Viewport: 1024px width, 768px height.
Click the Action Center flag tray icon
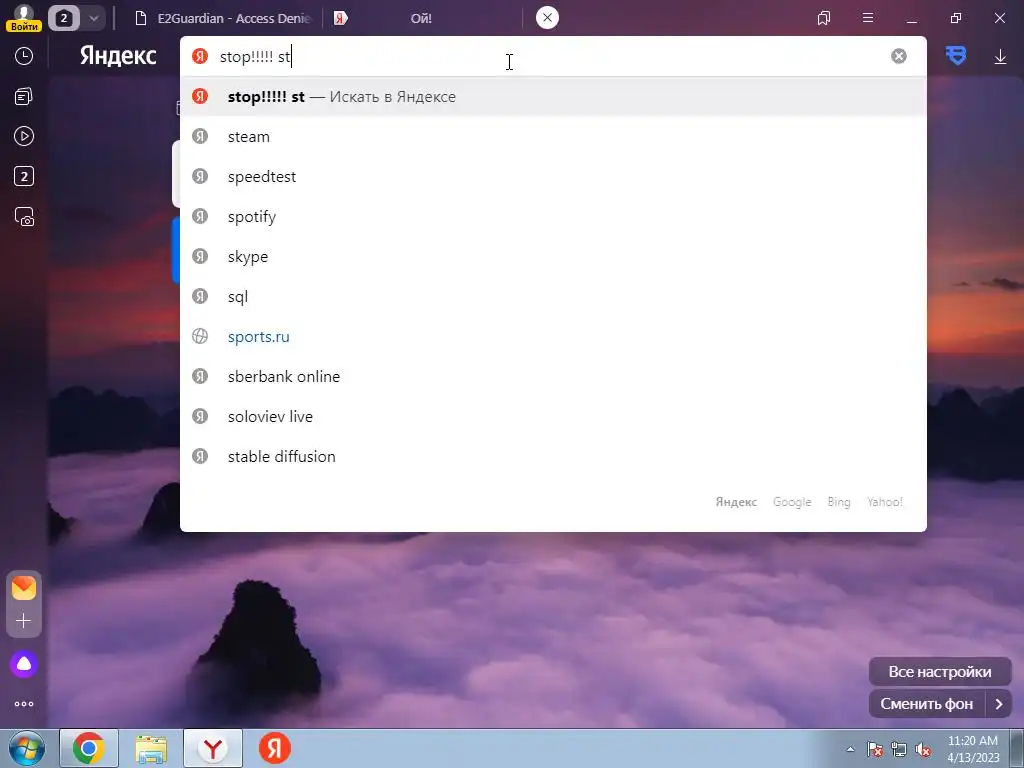pos(874,749)
